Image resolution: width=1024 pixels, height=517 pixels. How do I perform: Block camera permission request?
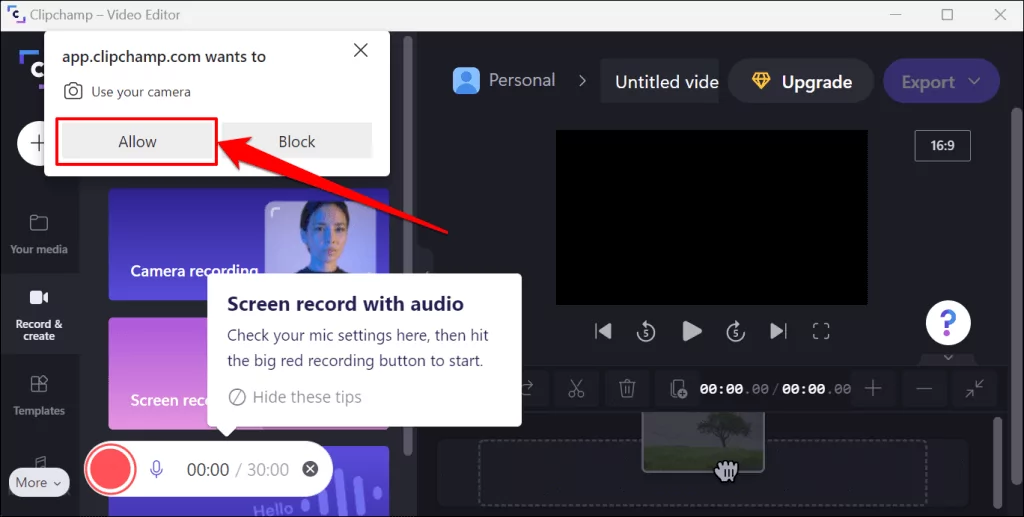pyautogui.click(x=297, y=142)
